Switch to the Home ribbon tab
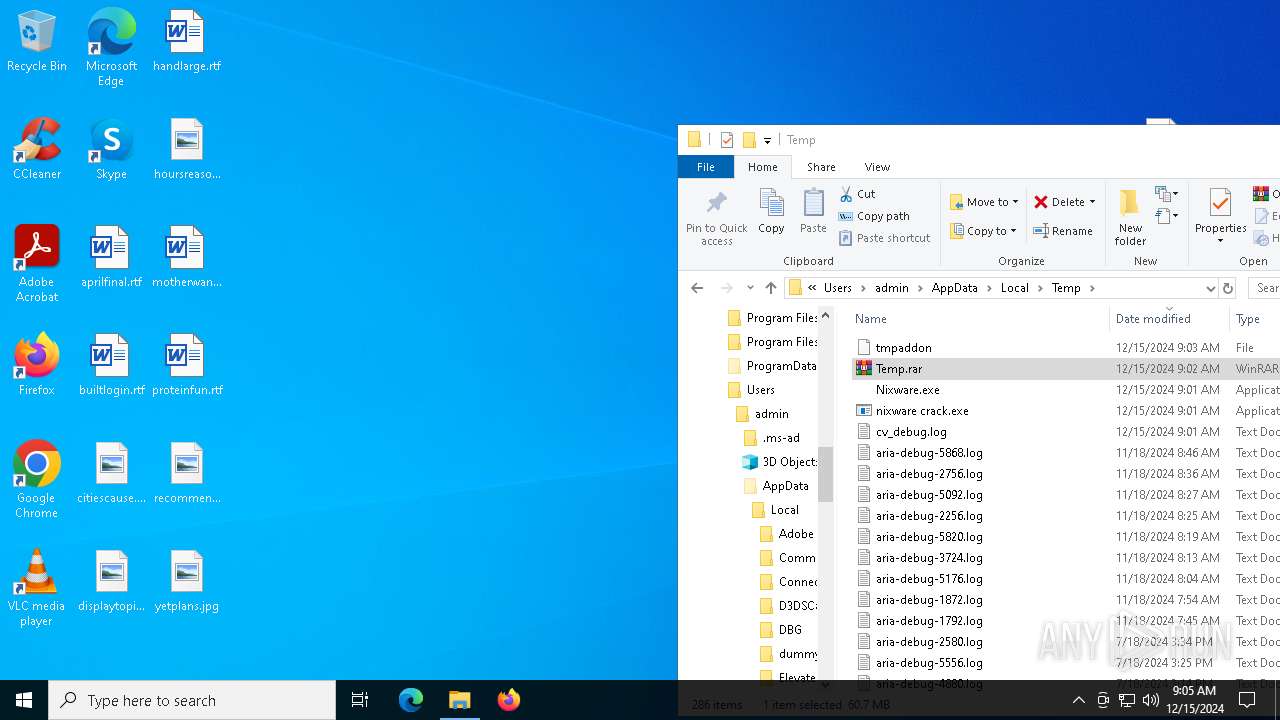The width and height of the screenshot is (1280, 720). pos(762,167)
